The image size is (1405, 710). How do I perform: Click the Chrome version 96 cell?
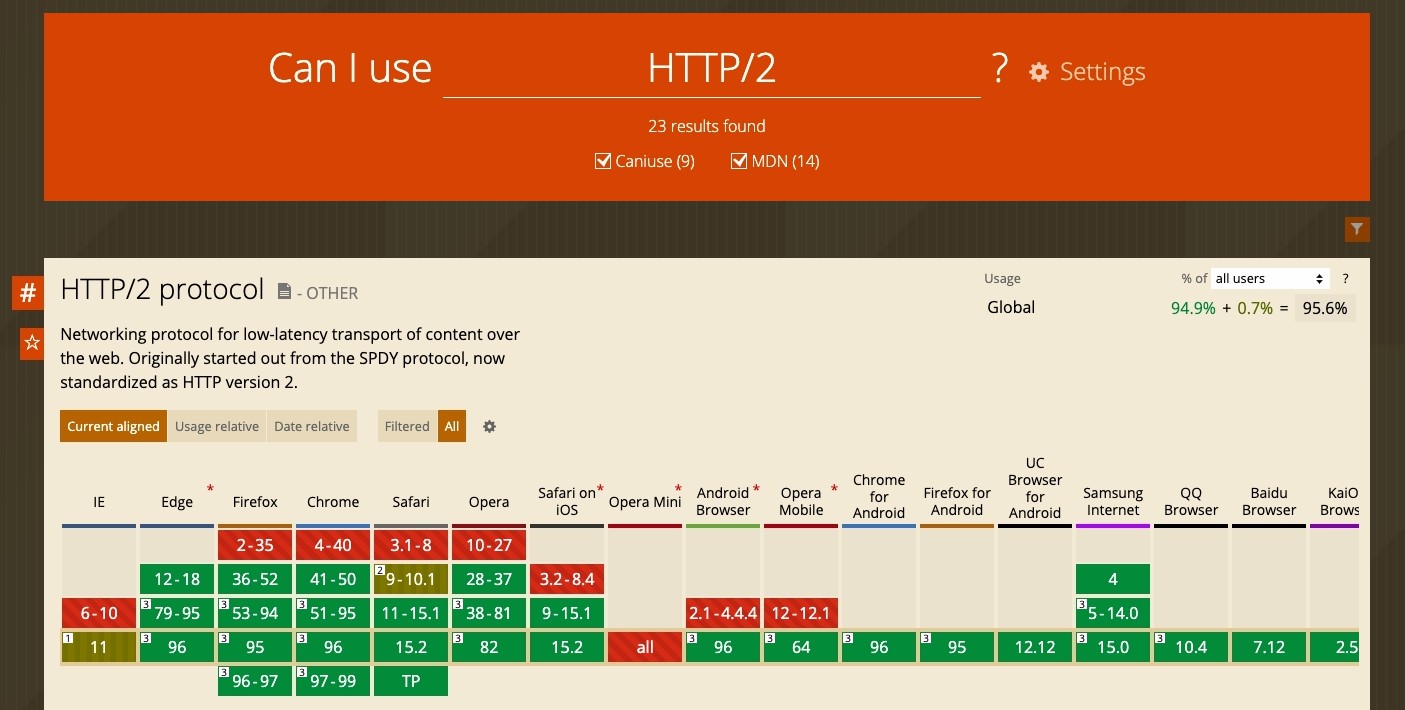333,647
